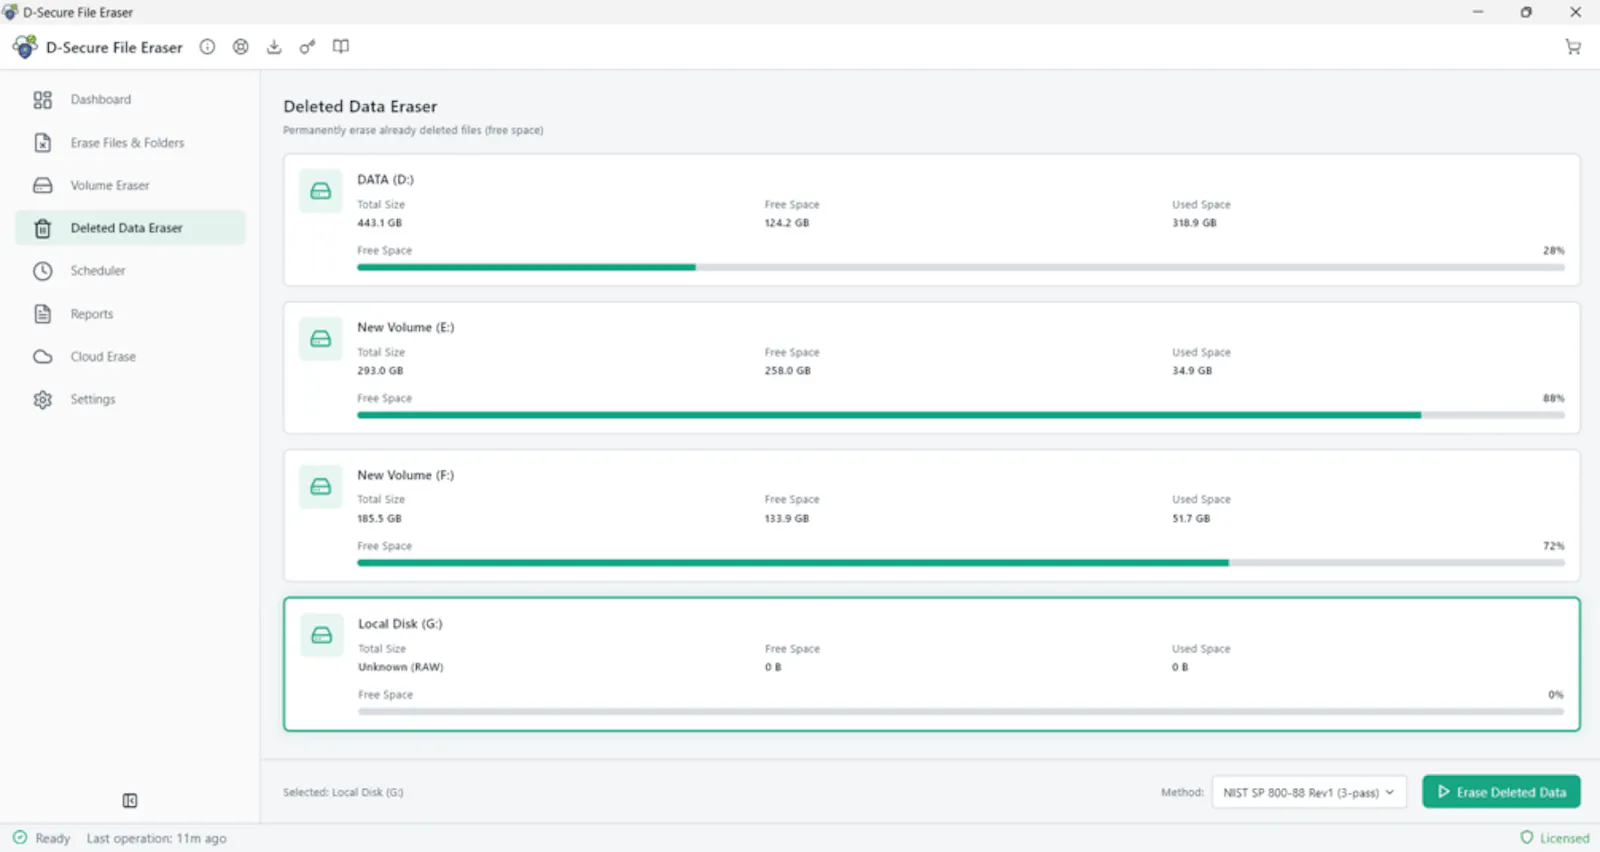Screen dimensions: 1600x852
Task: Click the 72% free space percentage
Action: pos(1553,547)
